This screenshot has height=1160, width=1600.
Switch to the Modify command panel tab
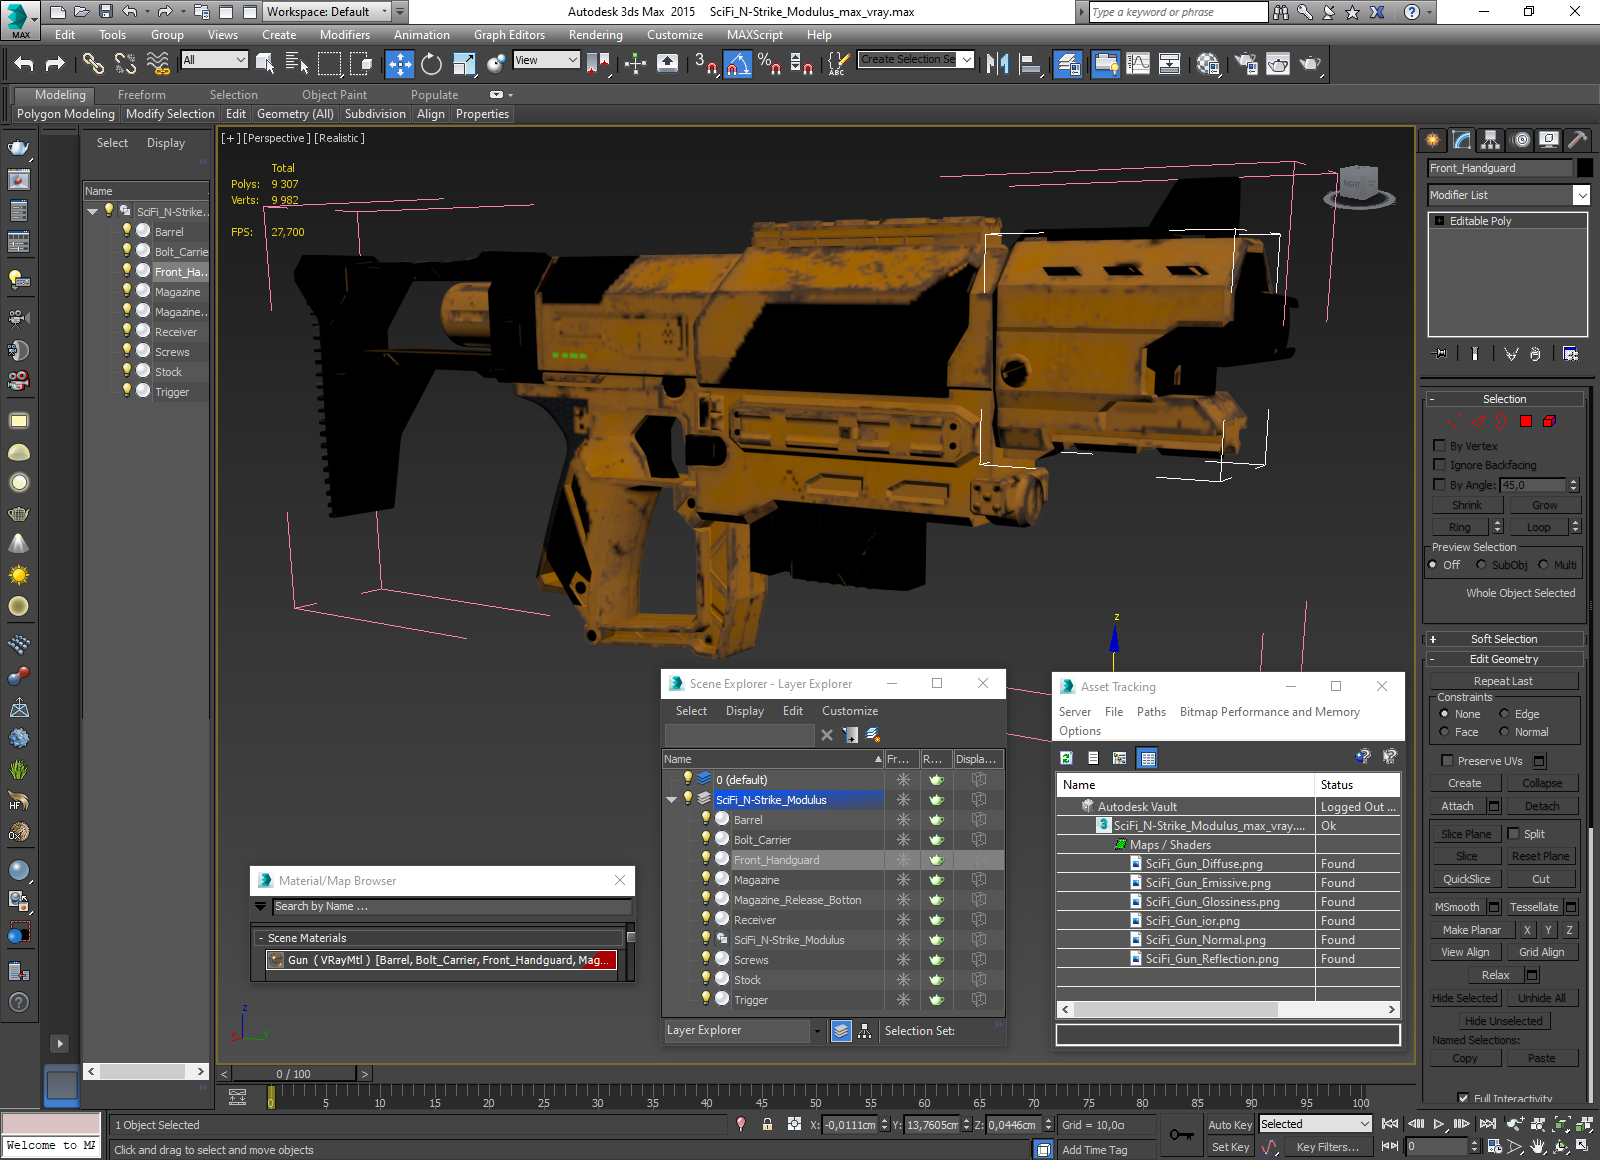1462,140
